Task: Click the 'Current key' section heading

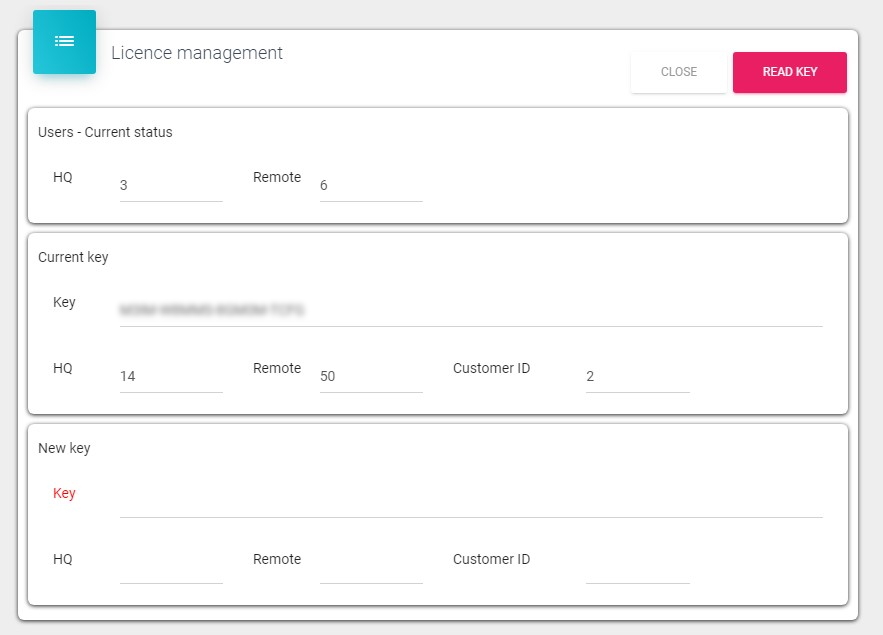Action: pos(73,257)
